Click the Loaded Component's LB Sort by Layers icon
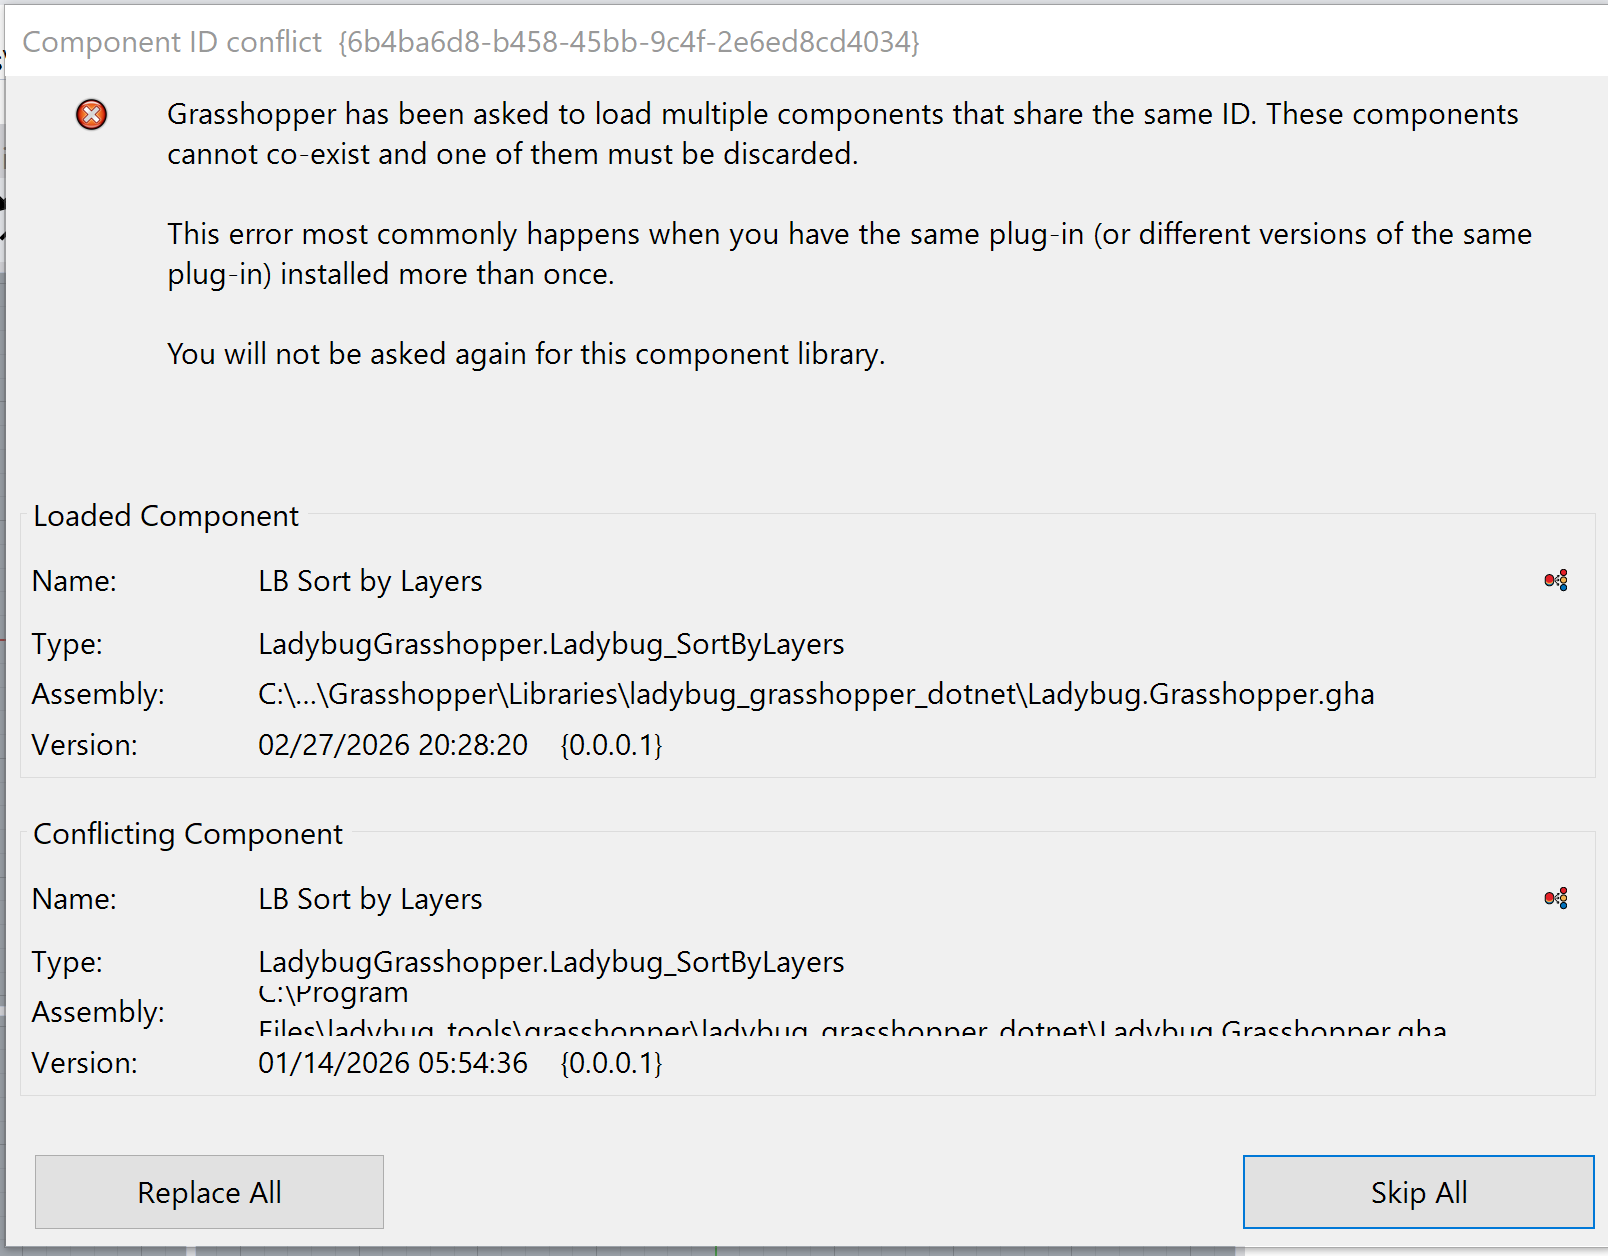 1555,581
